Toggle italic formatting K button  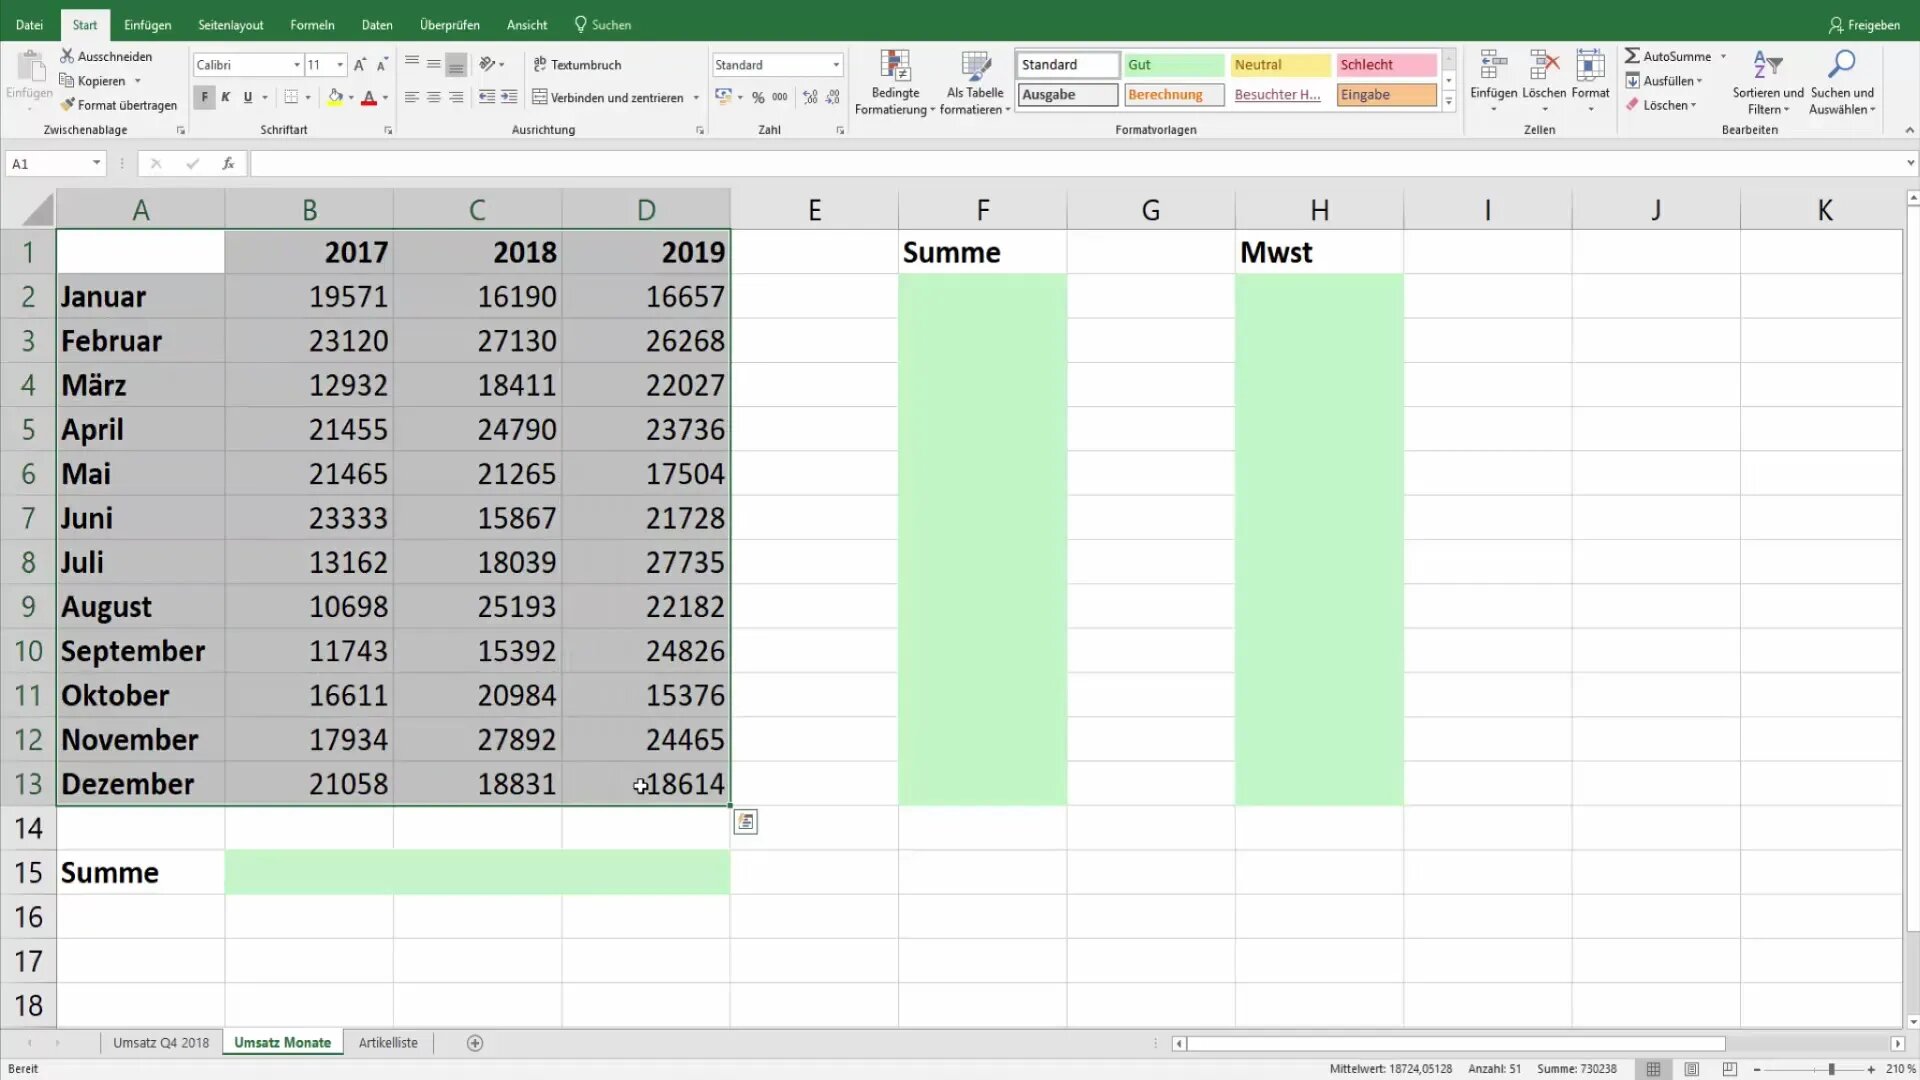click(226, 97)
